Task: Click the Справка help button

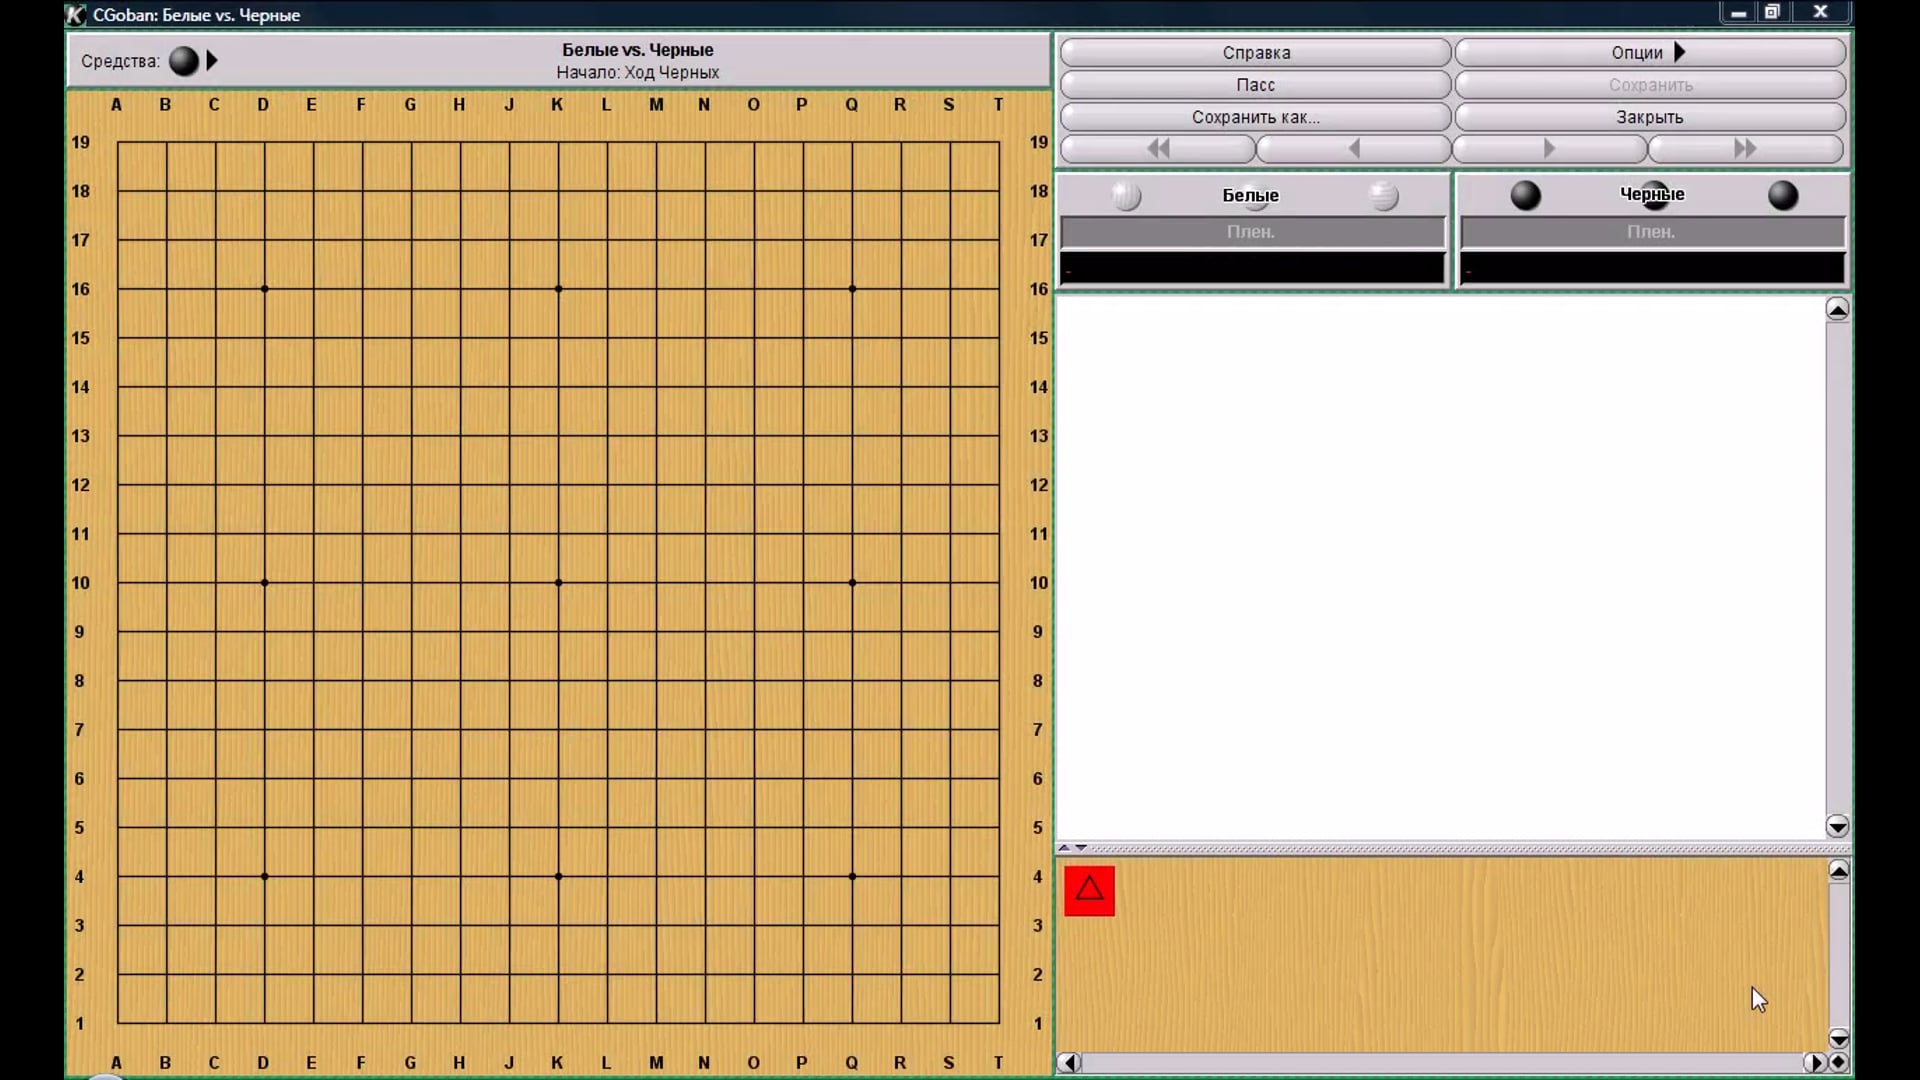Action: click(1255, 52)
